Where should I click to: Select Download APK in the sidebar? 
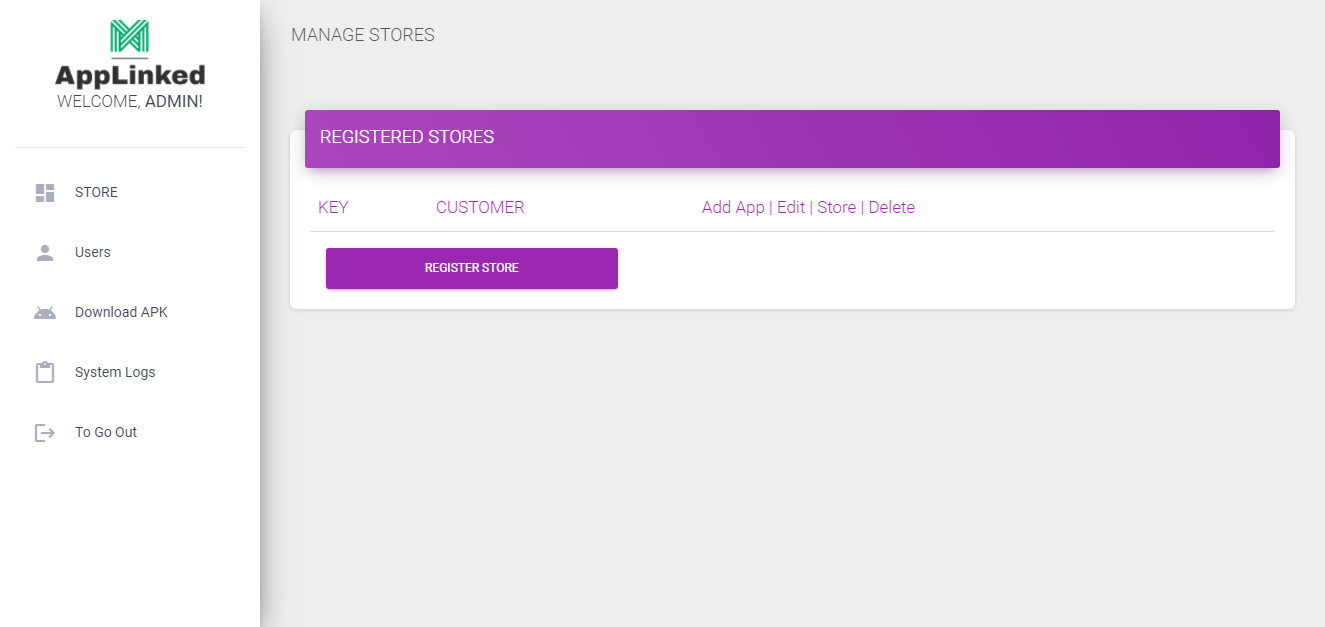pos(121,313)
